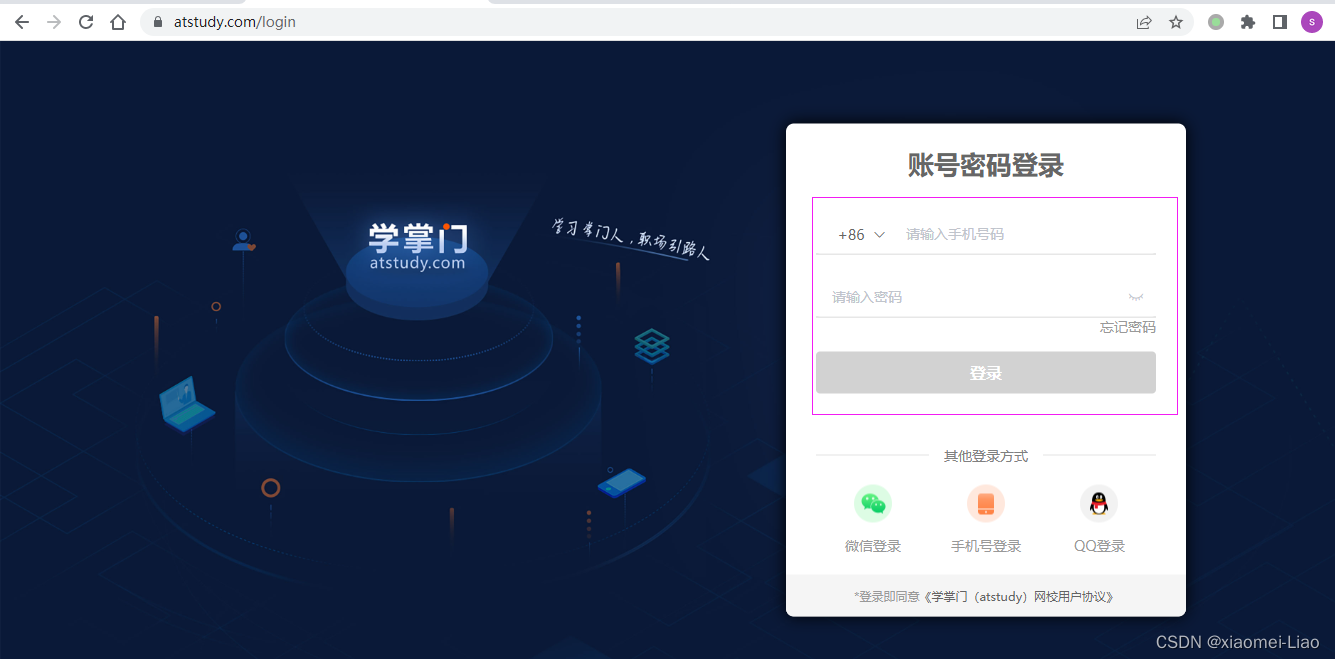This screenshot has width=1335, height=659.
Task: Click the lock icon in the address bar
Action: coord(157,22)
